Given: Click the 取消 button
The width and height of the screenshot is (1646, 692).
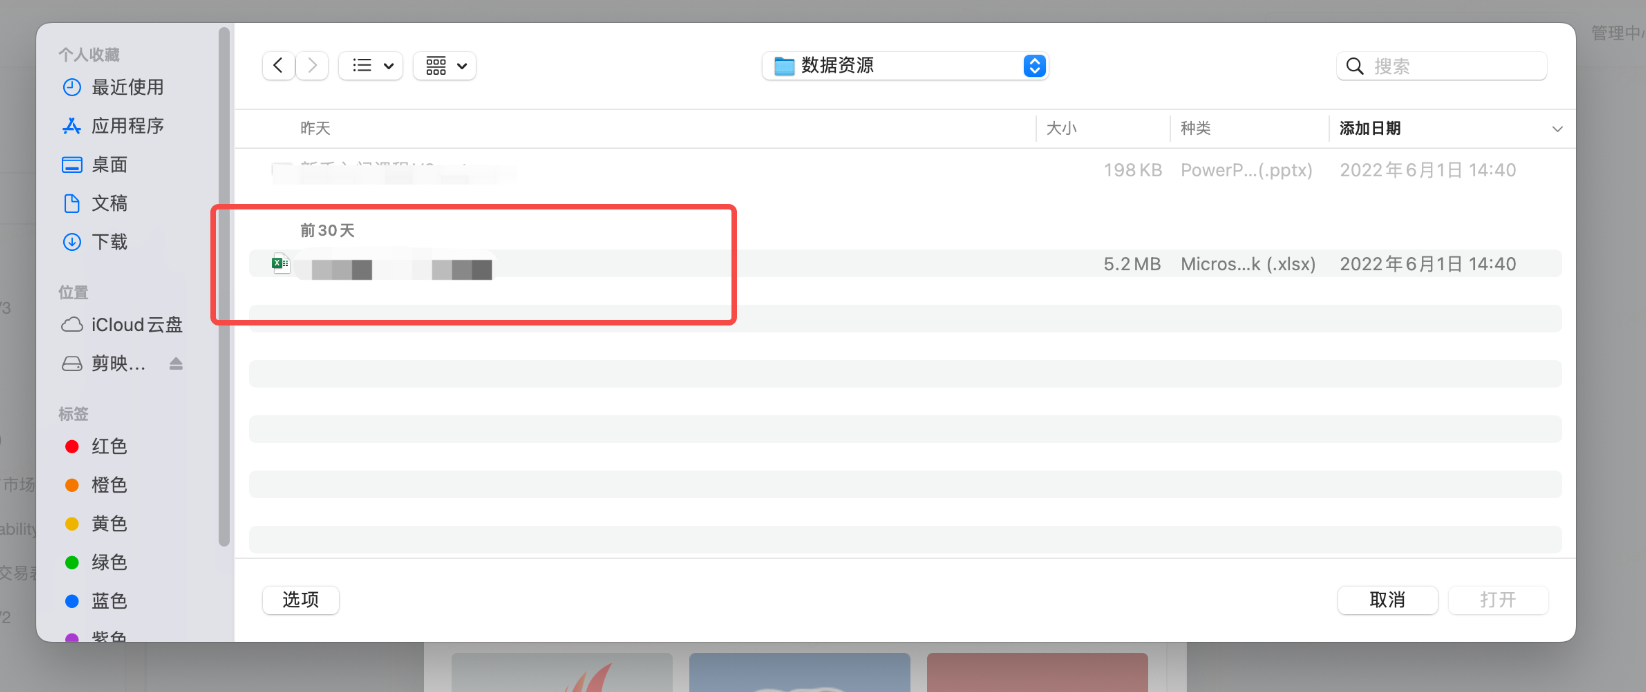Looking at the screenshot, I should click(1387, 600).
